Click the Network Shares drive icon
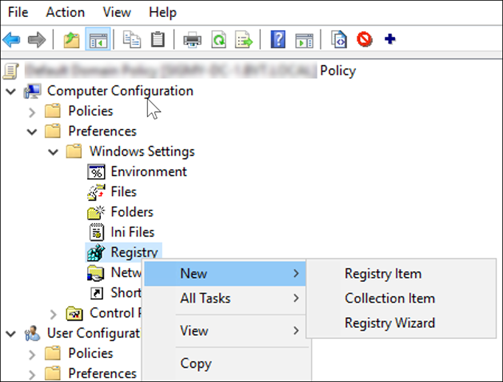Image resolution: width=503 pixels, height=382 pixels. click(95, 273)
